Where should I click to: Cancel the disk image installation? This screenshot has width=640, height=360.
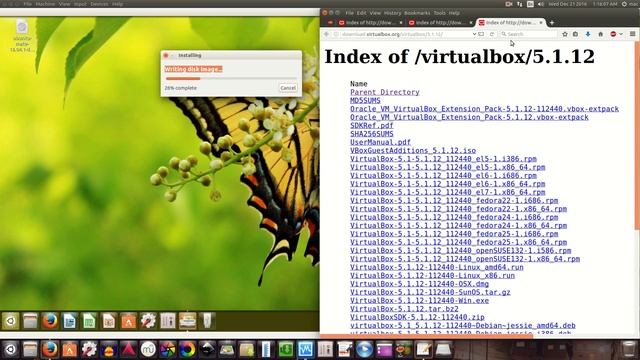point(288,88)
